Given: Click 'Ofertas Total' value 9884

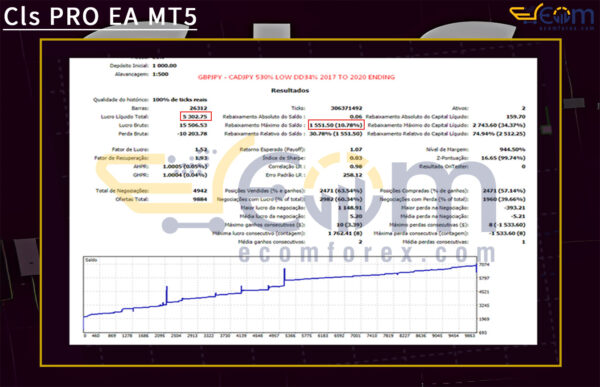Looking at the screenshot, I should 200,199.
